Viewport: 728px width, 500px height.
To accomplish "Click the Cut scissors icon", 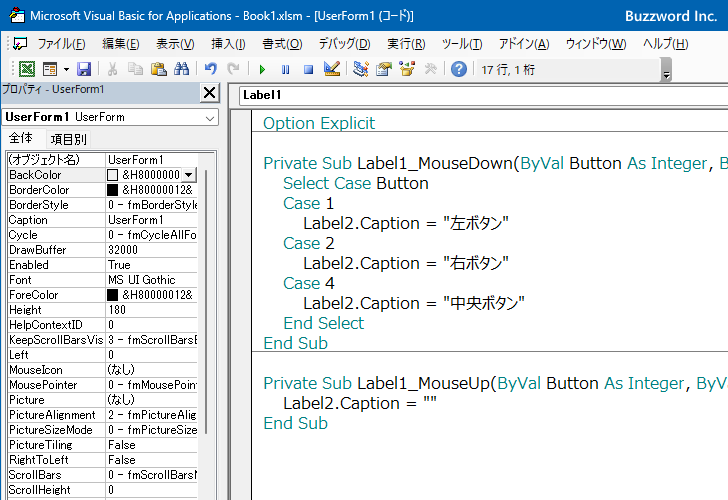I will pyautogui.click(x=112, y=69).
